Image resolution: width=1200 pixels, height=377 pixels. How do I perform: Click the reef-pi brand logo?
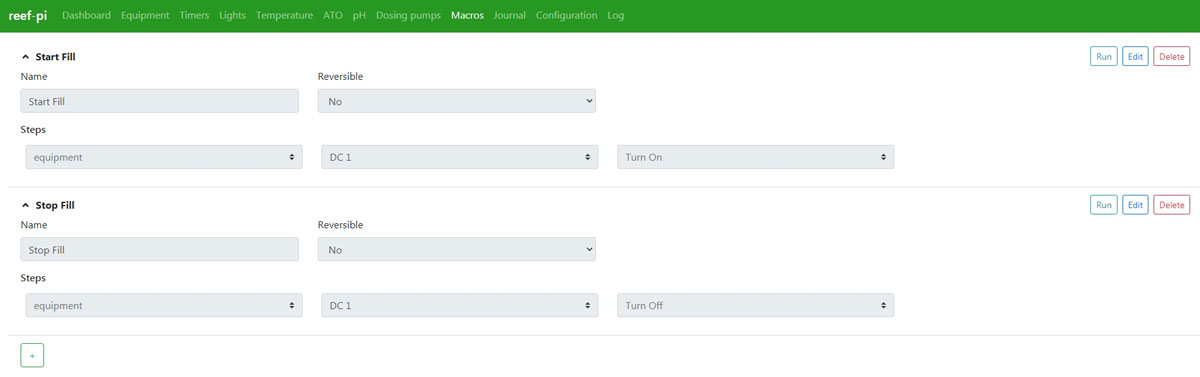[27, 16]
